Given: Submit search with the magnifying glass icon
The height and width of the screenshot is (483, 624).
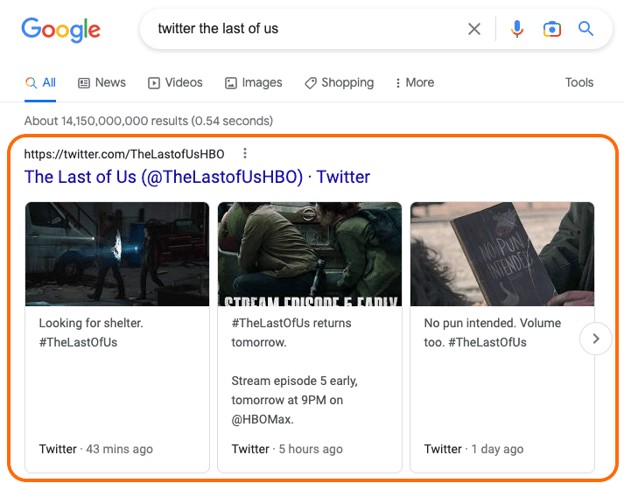Looking at the screenshot, I should (x=586, y=29).
